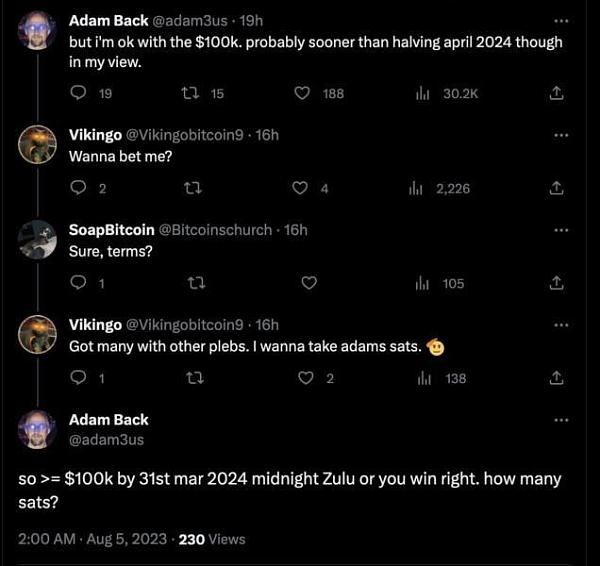Share the 'Wanna bet me?' tweet
The width and height of the screenshot is (600, 566).
[x=557, y=188]
